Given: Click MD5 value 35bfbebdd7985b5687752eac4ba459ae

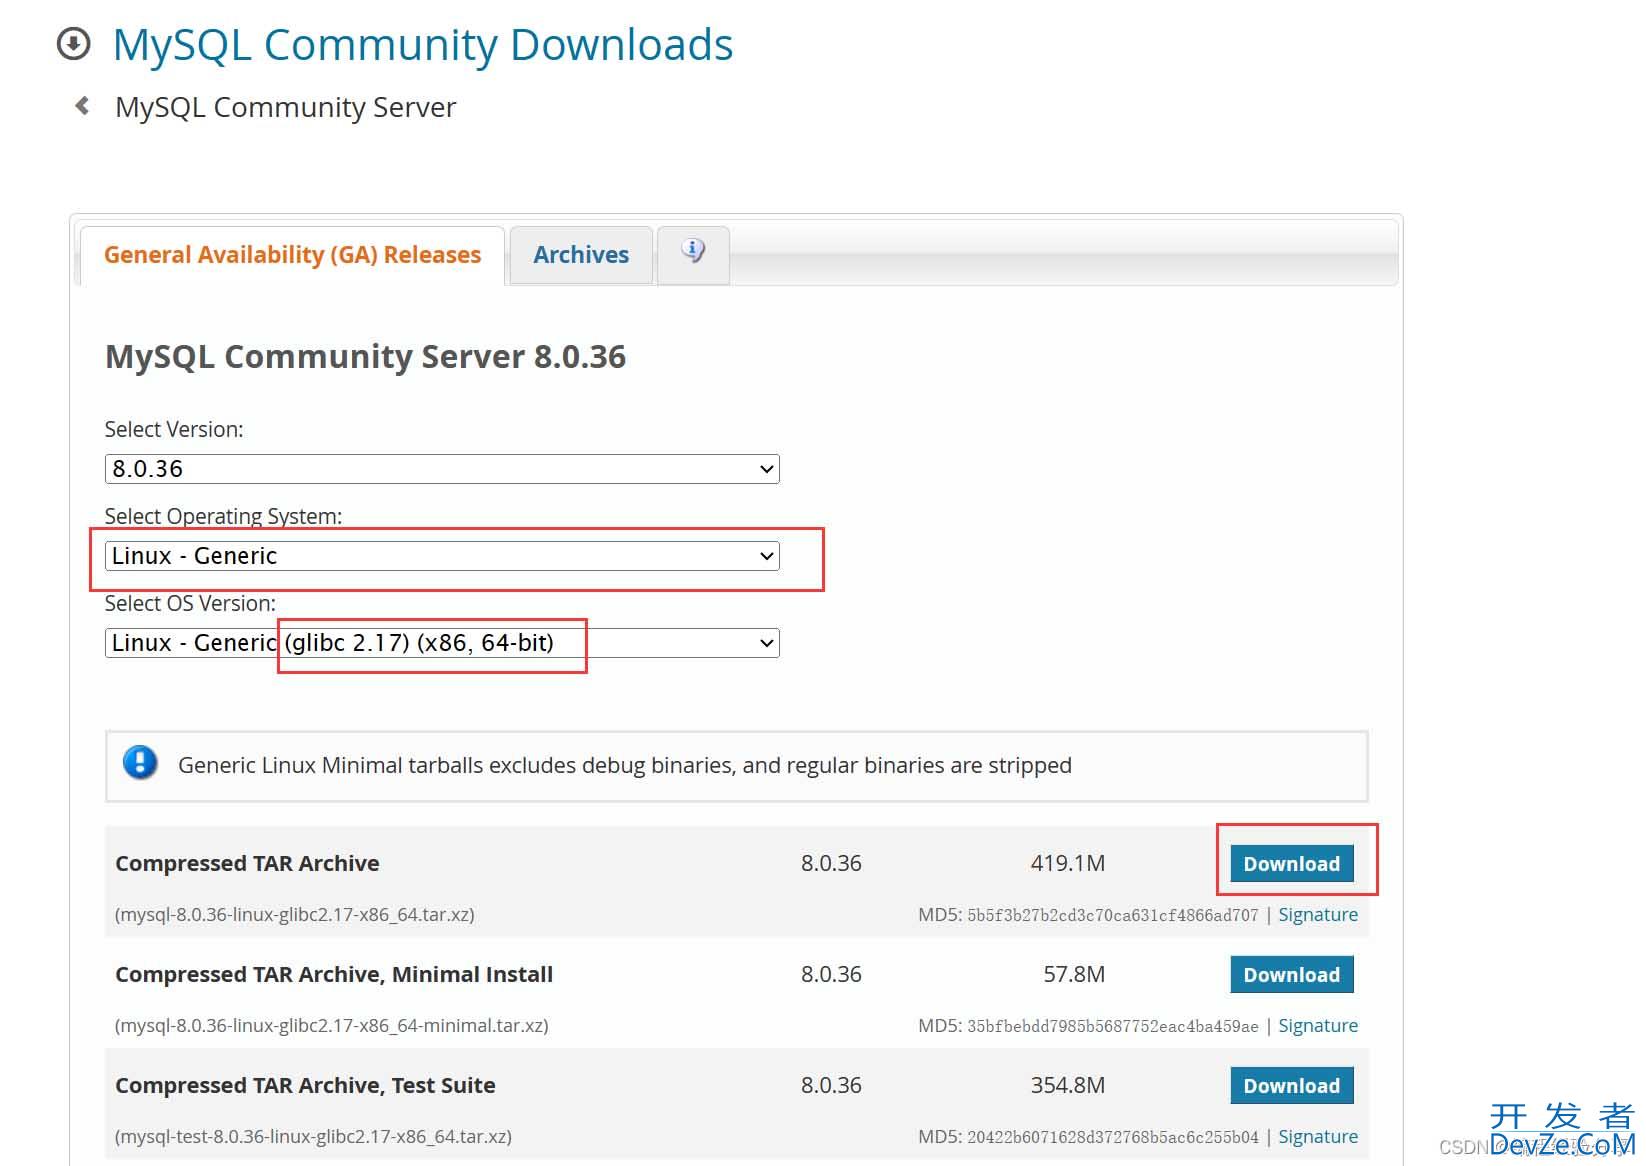Looking at the screenshot, I should click(x=1112, y=1026).
